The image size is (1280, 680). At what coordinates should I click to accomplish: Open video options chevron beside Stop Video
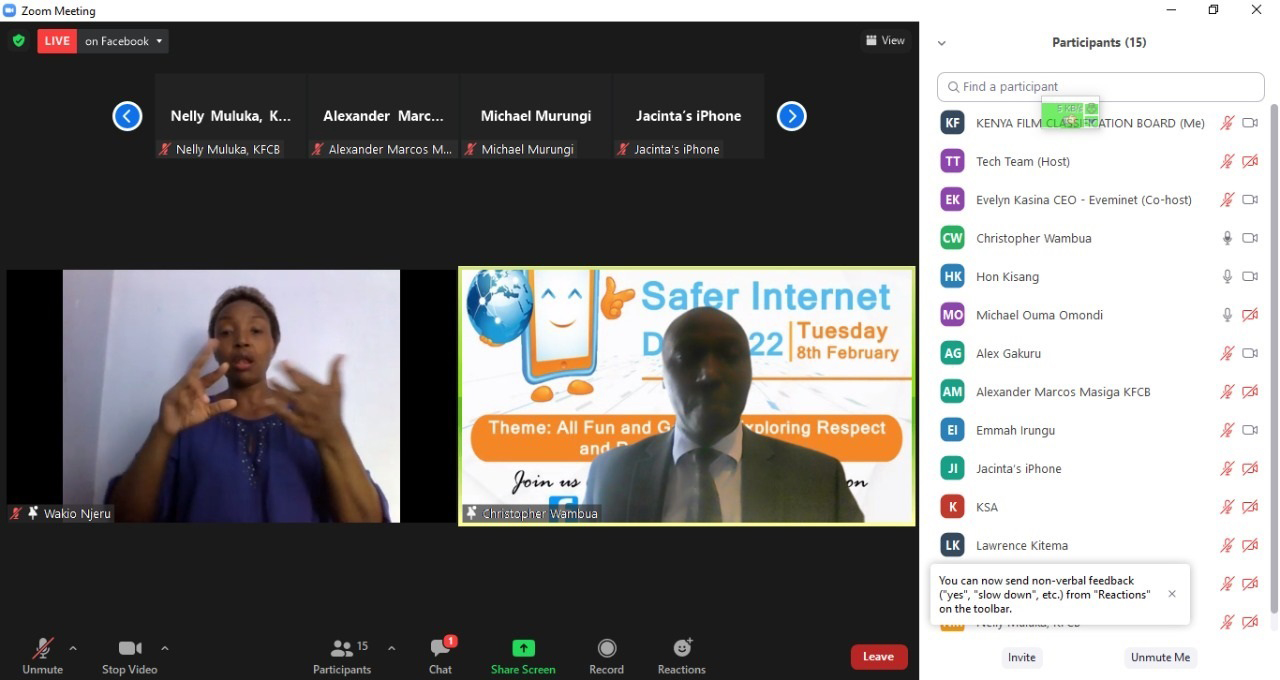tap(164, 648)
